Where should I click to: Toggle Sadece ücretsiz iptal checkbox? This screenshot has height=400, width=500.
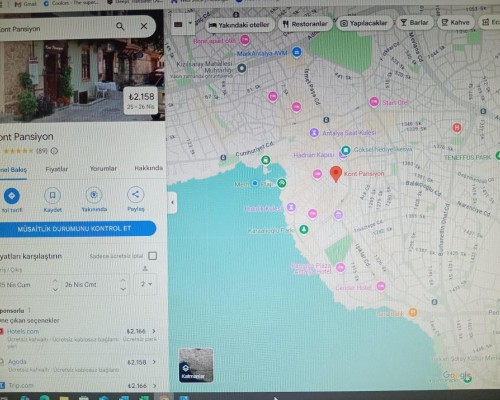153,256
